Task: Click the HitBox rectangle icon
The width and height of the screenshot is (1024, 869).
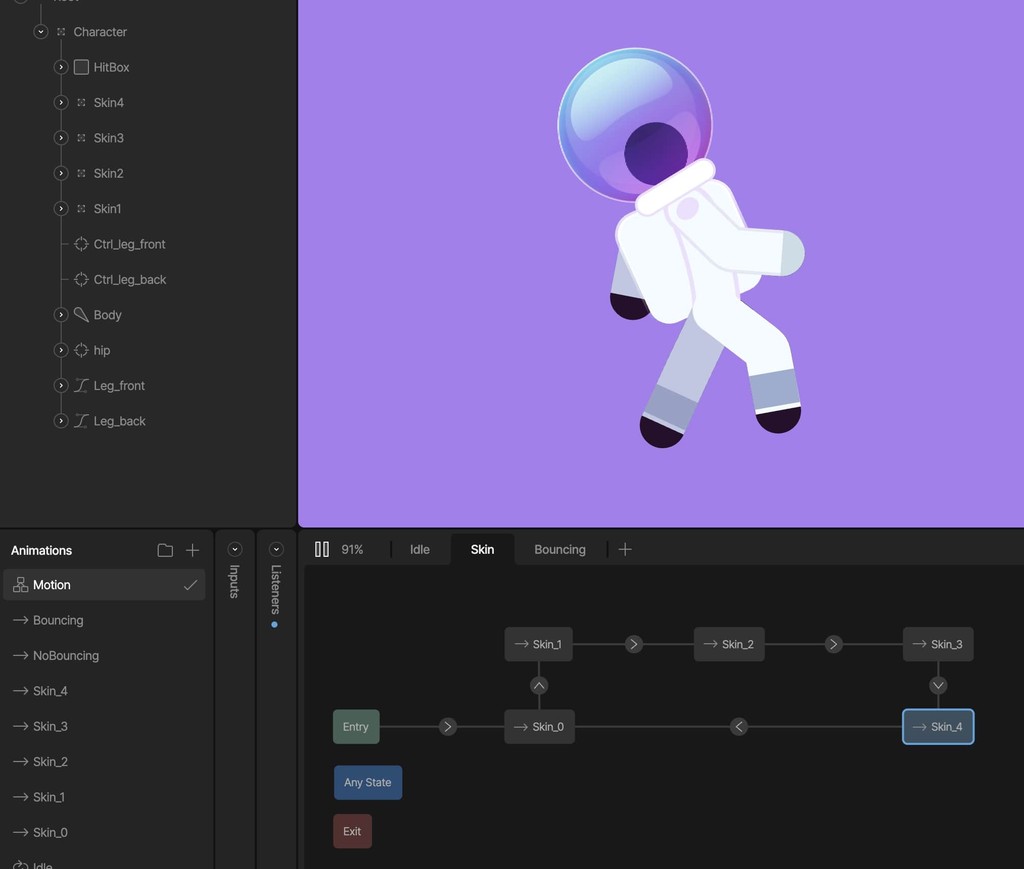Action: pyautogui.click(x=81, y=67)
